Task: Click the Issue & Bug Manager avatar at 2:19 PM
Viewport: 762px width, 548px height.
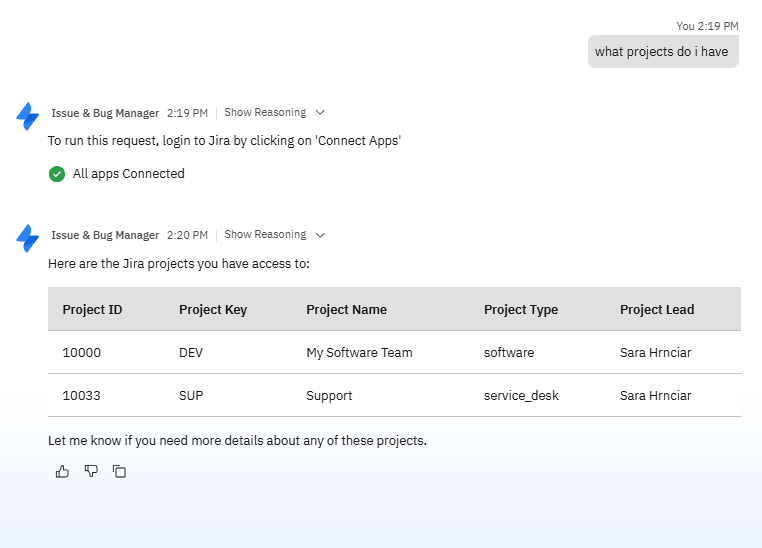Action: pos(28,116)
